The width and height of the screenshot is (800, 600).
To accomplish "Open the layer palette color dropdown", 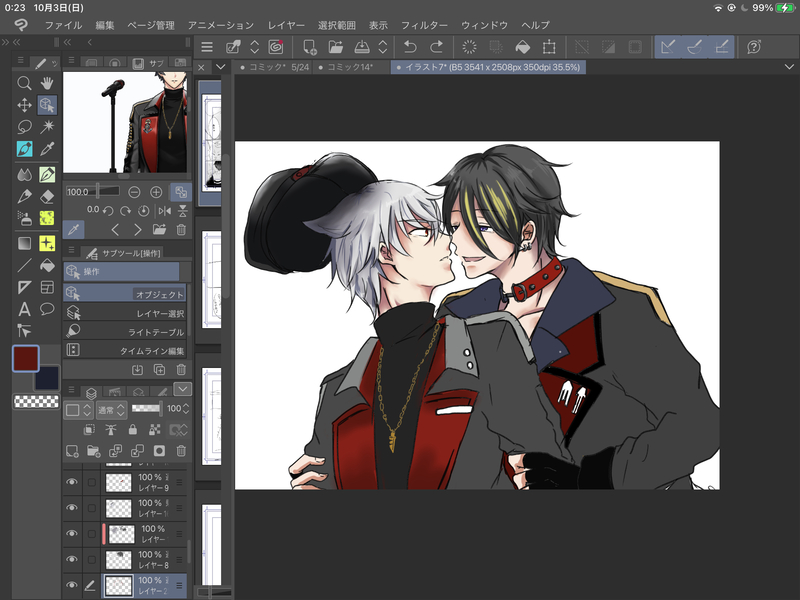I will [x=78, y=410].
